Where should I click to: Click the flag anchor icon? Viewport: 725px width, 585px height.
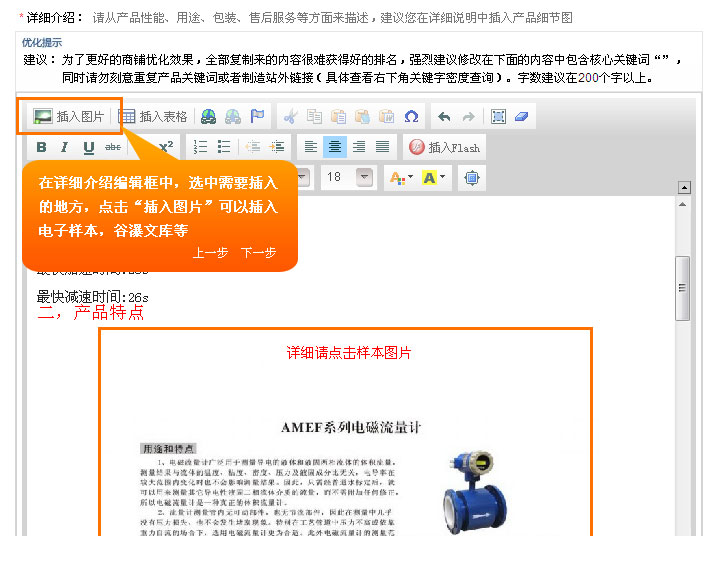coord(257,116)
